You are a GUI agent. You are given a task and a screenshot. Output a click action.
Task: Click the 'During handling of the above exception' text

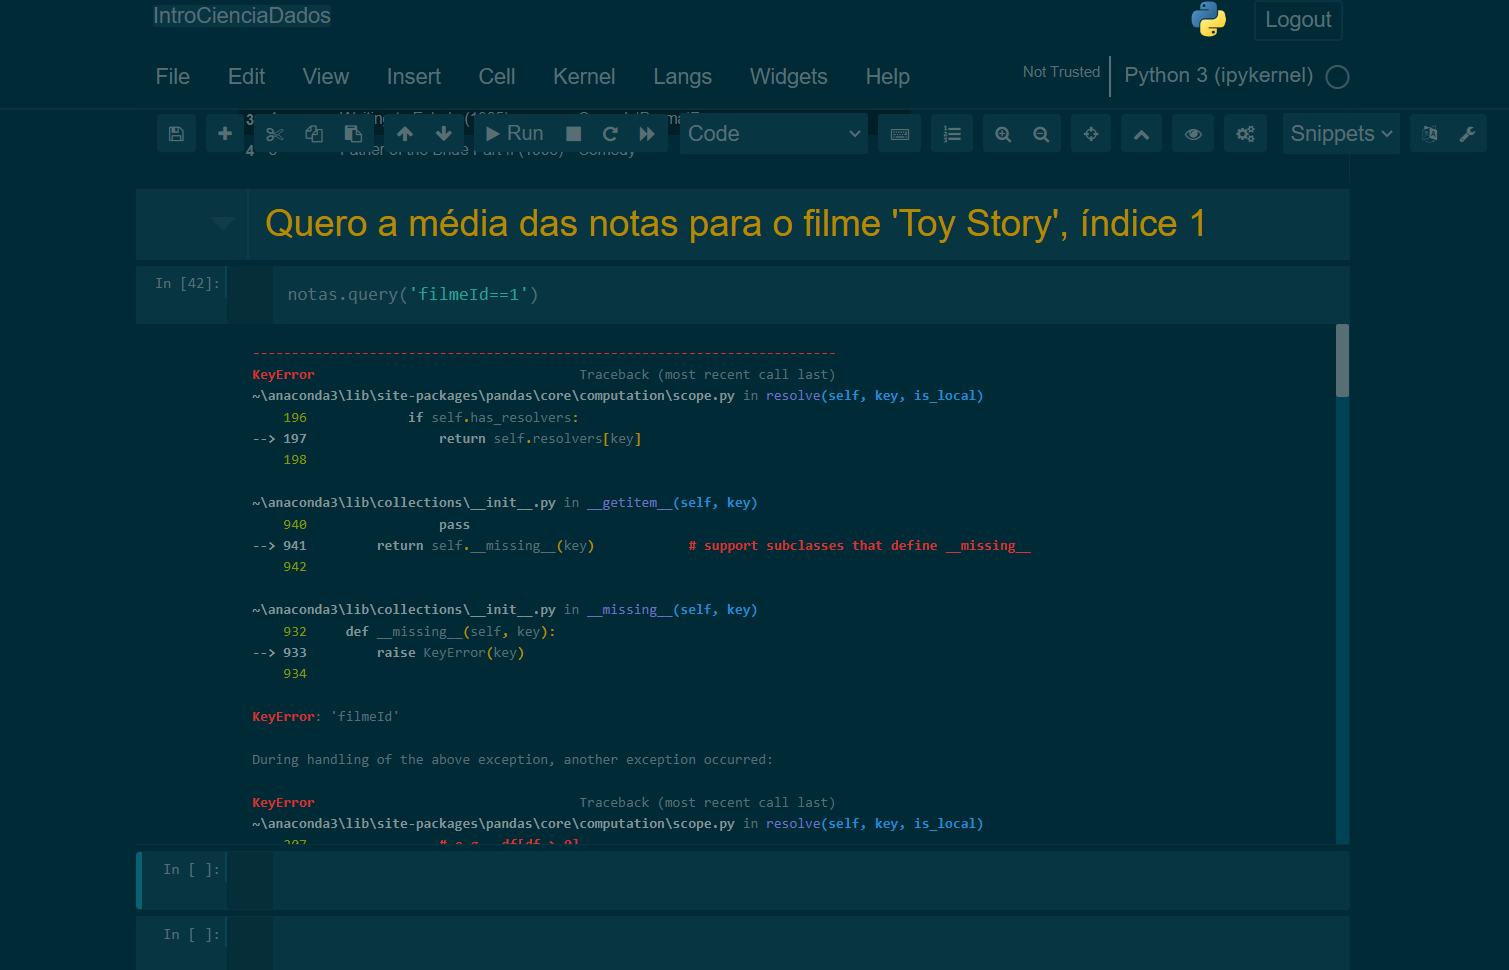pyautogui.click(x=512, y=760)
